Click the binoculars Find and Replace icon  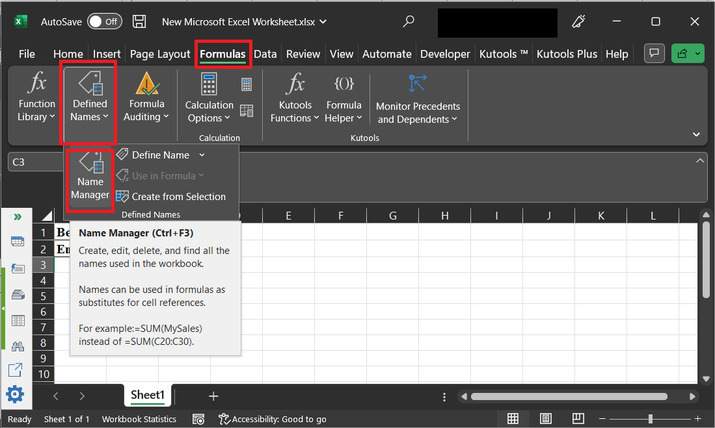click(17, 346)
